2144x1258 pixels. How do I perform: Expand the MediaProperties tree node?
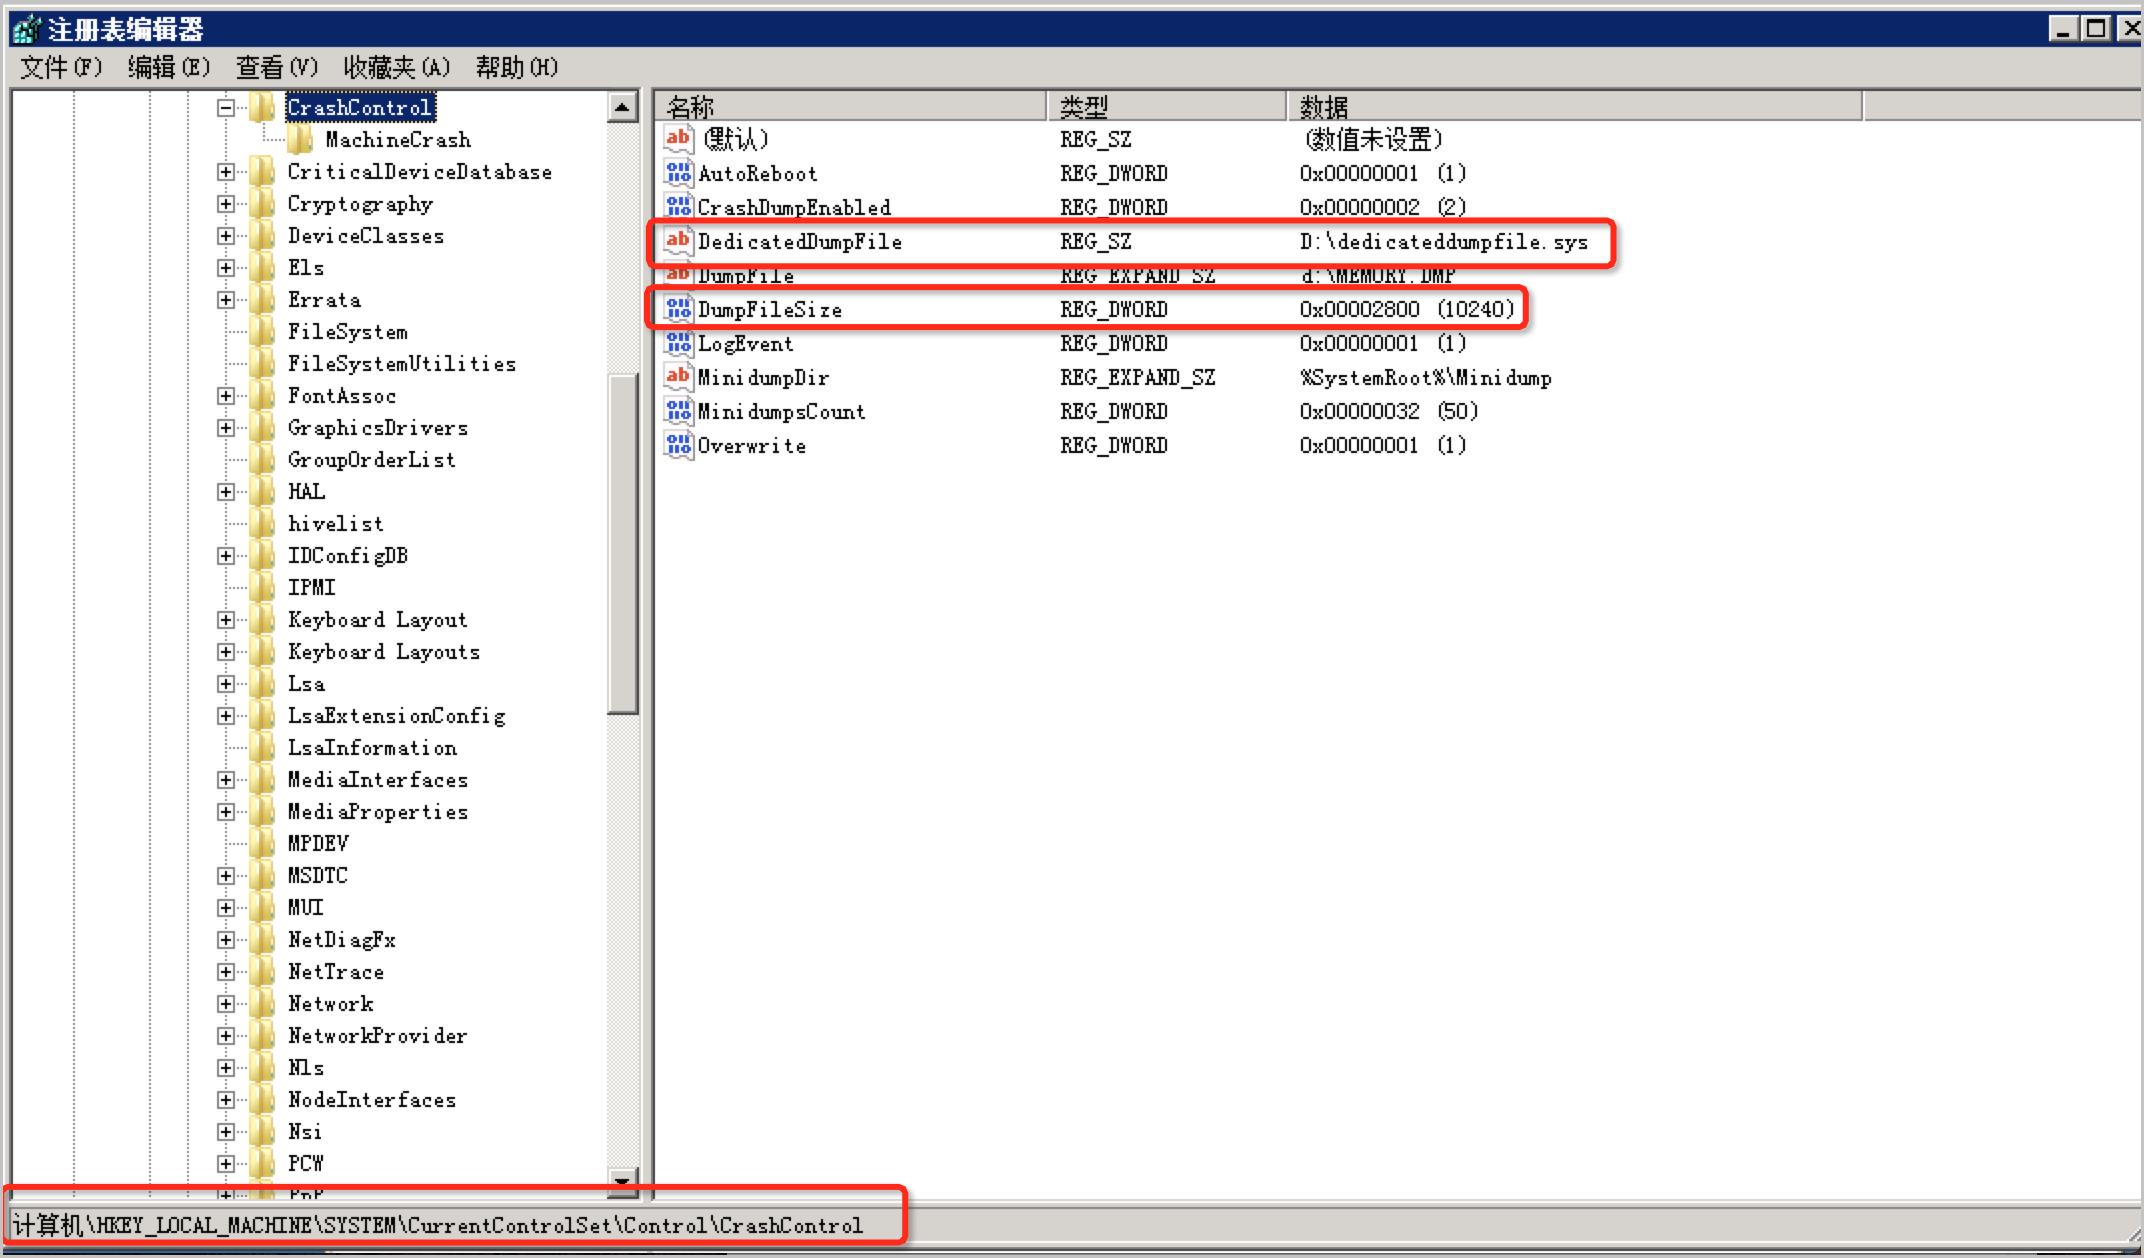point(226,811)
